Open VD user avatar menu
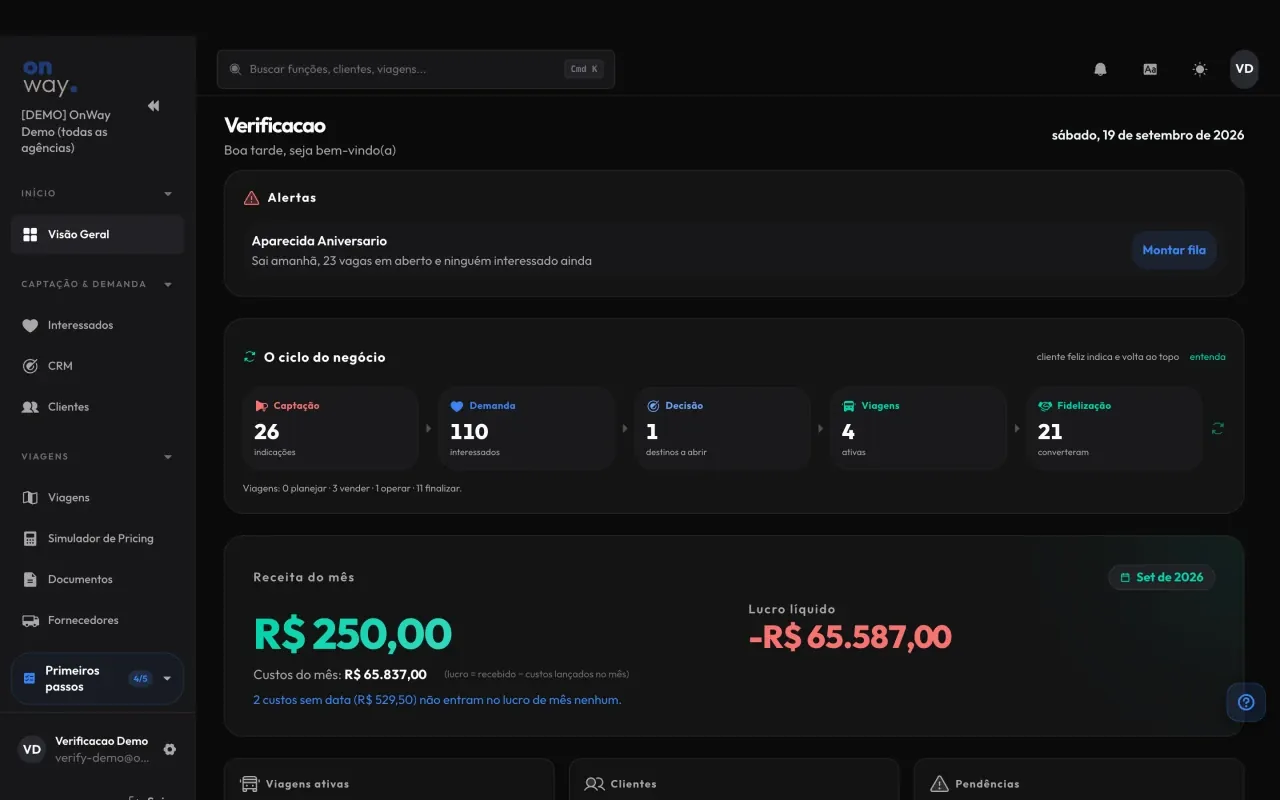 1244,69
